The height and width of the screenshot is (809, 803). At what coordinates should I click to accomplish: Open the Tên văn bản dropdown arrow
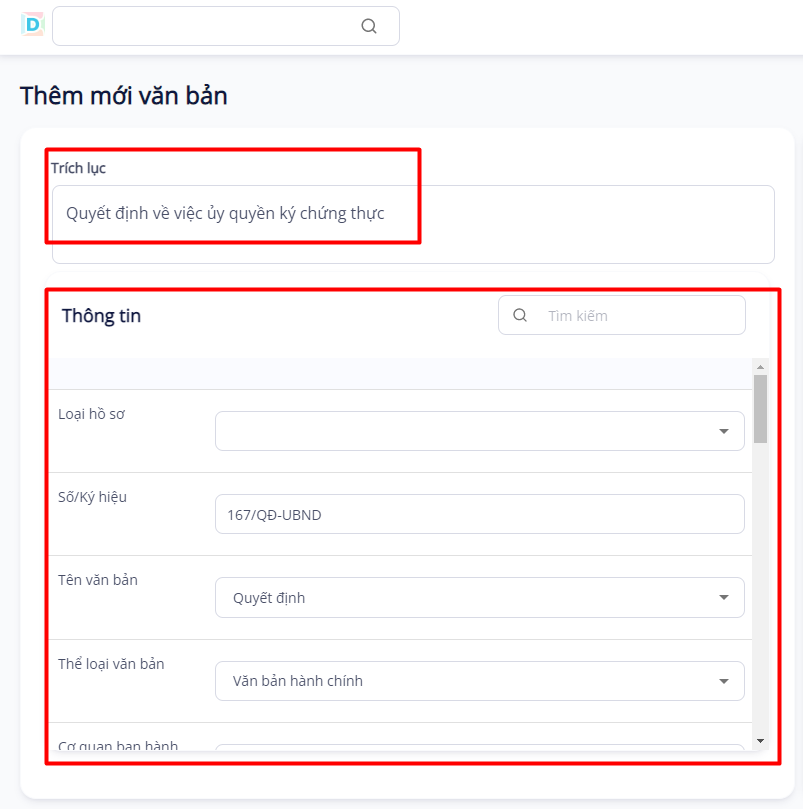[x=723, y=598]
